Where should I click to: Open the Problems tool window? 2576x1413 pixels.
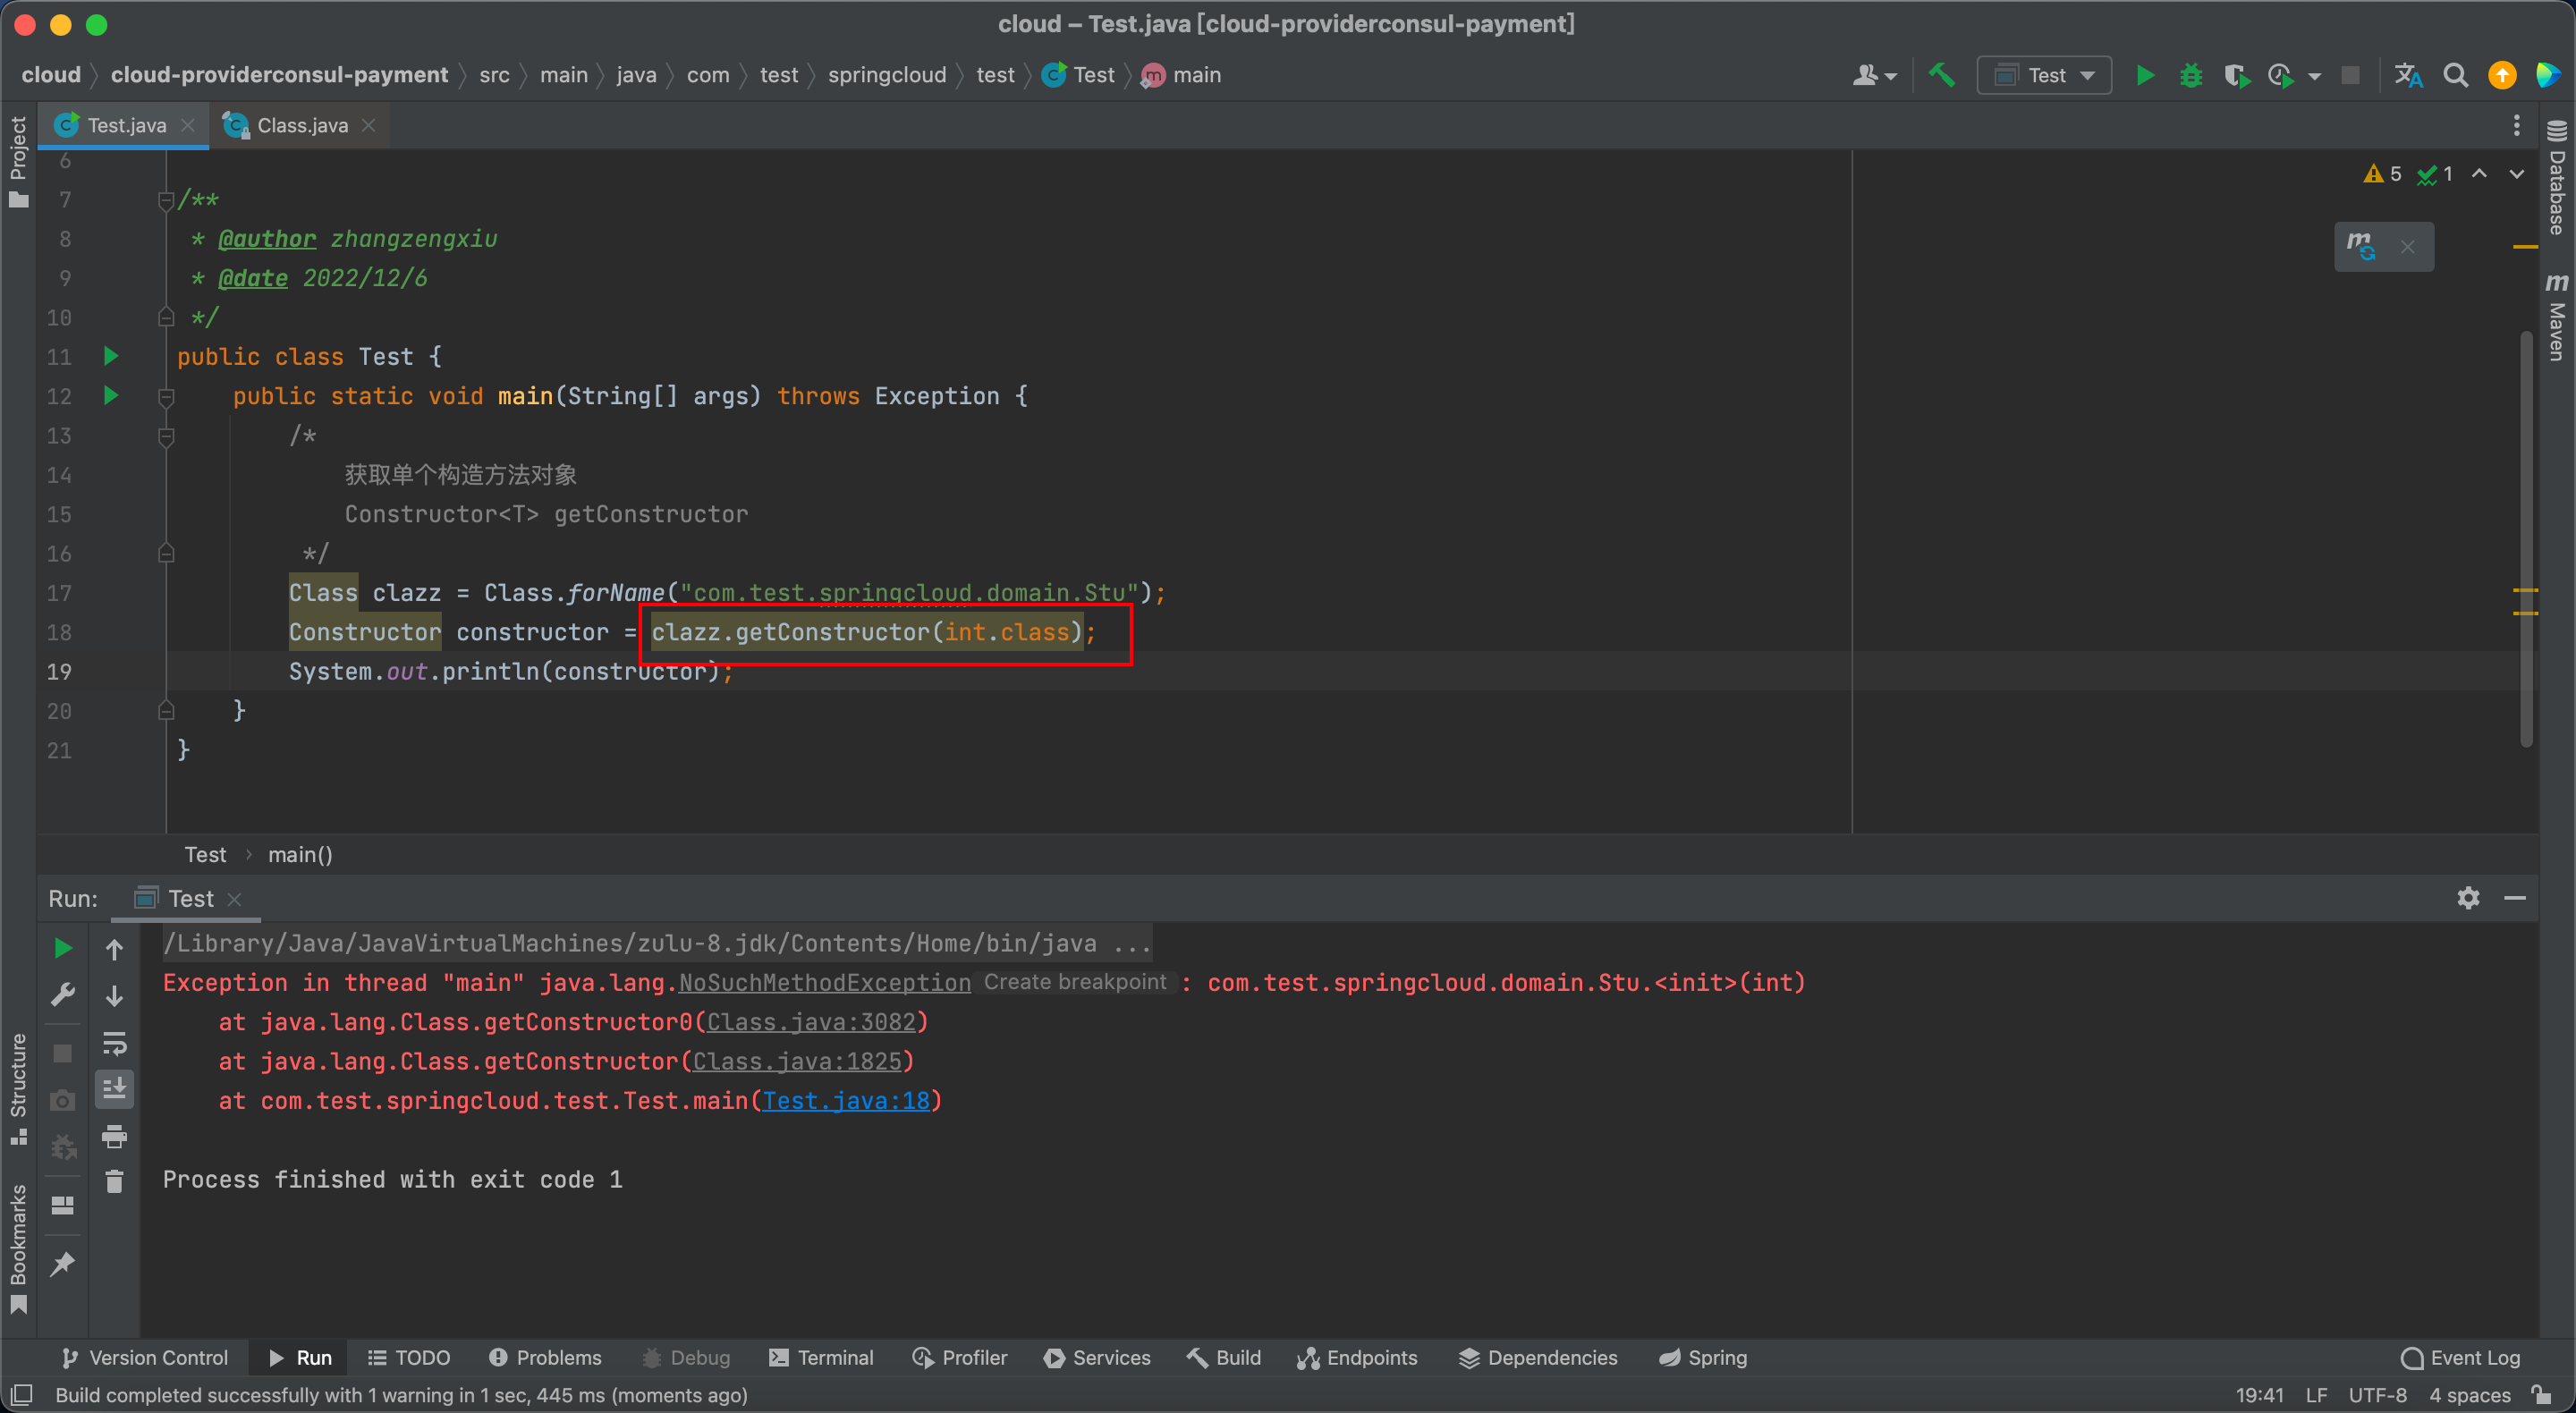coord(545,1358)
